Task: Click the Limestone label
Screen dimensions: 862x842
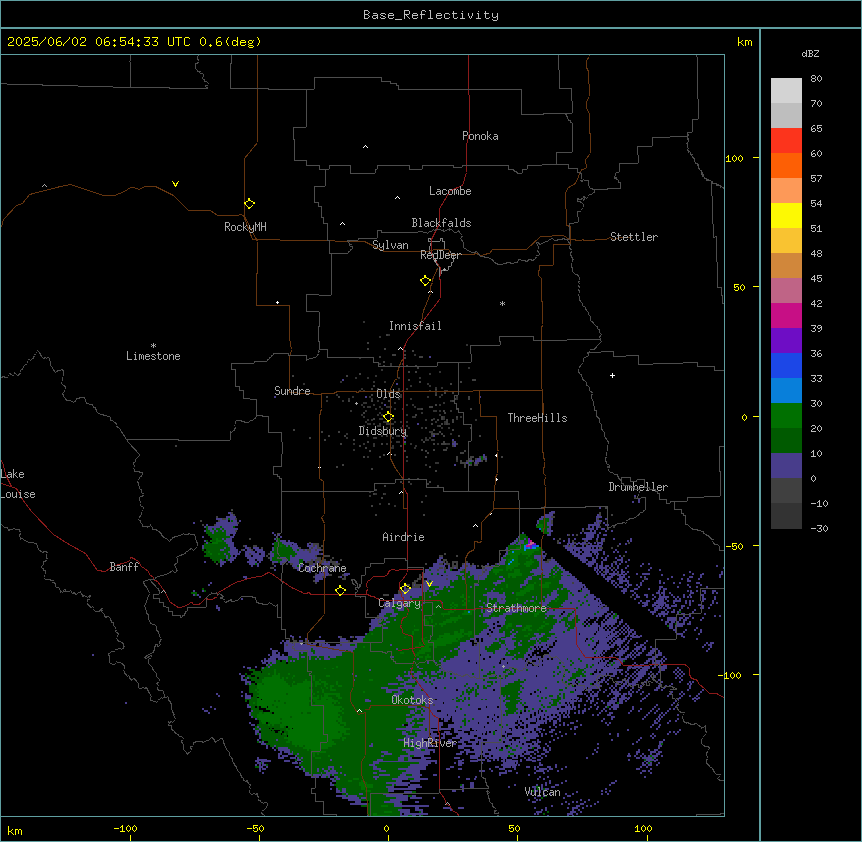Action: click(153, 356)
